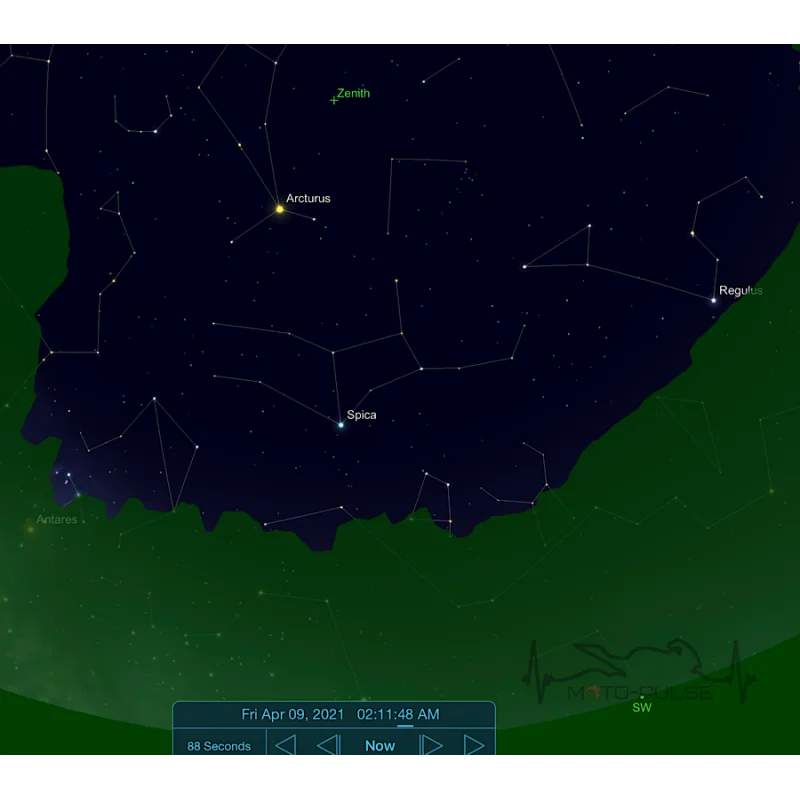Tap the green Zenith cross marker
Image resolution: width=800 pixels, height=800 pixels.
coord(334,101)
